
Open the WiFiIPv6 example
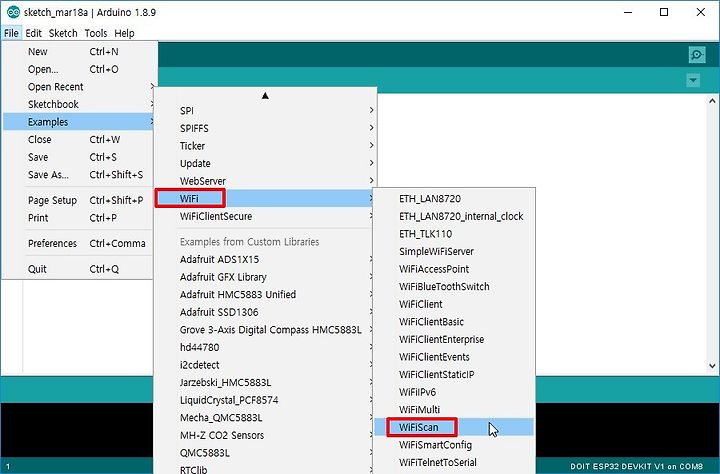click(454, 392)
